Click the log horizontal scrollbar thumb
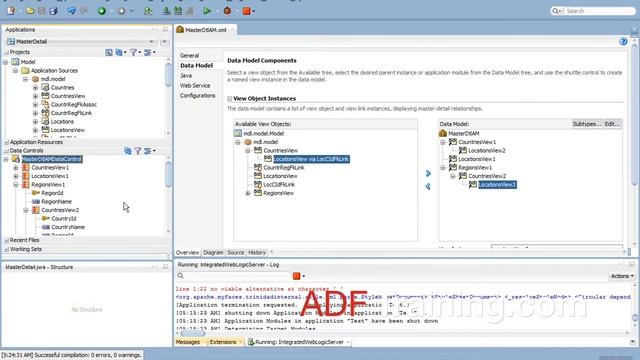640x360 pixels. coord(193,333)
